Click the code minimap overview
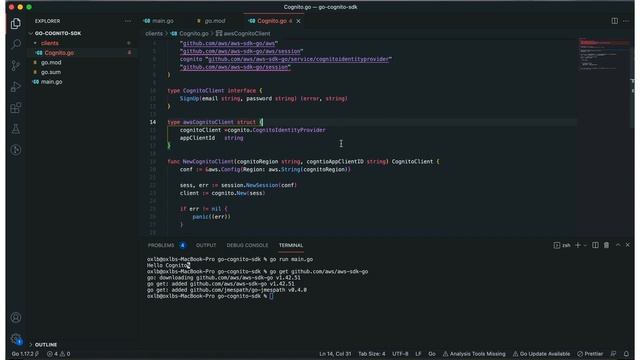The height and width of the screenshot is (360, 640). [604, 55]
